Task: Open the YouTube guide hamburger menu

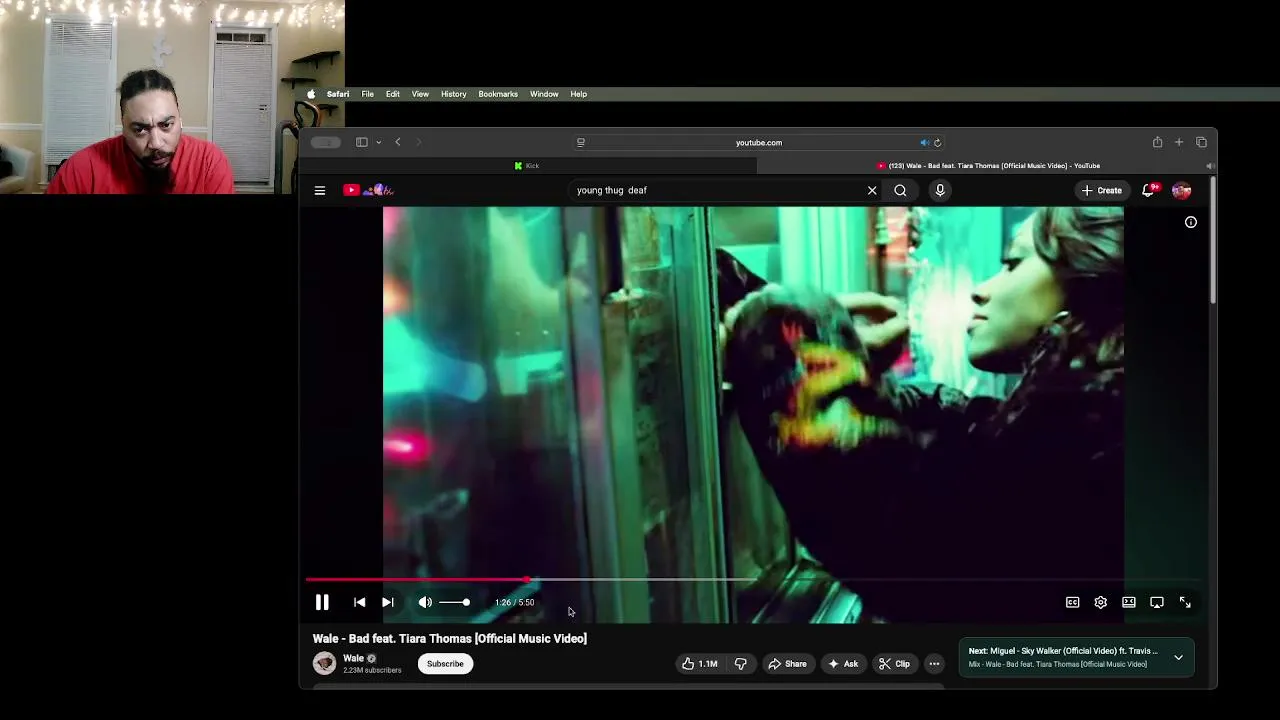Action: coord(320,190)
